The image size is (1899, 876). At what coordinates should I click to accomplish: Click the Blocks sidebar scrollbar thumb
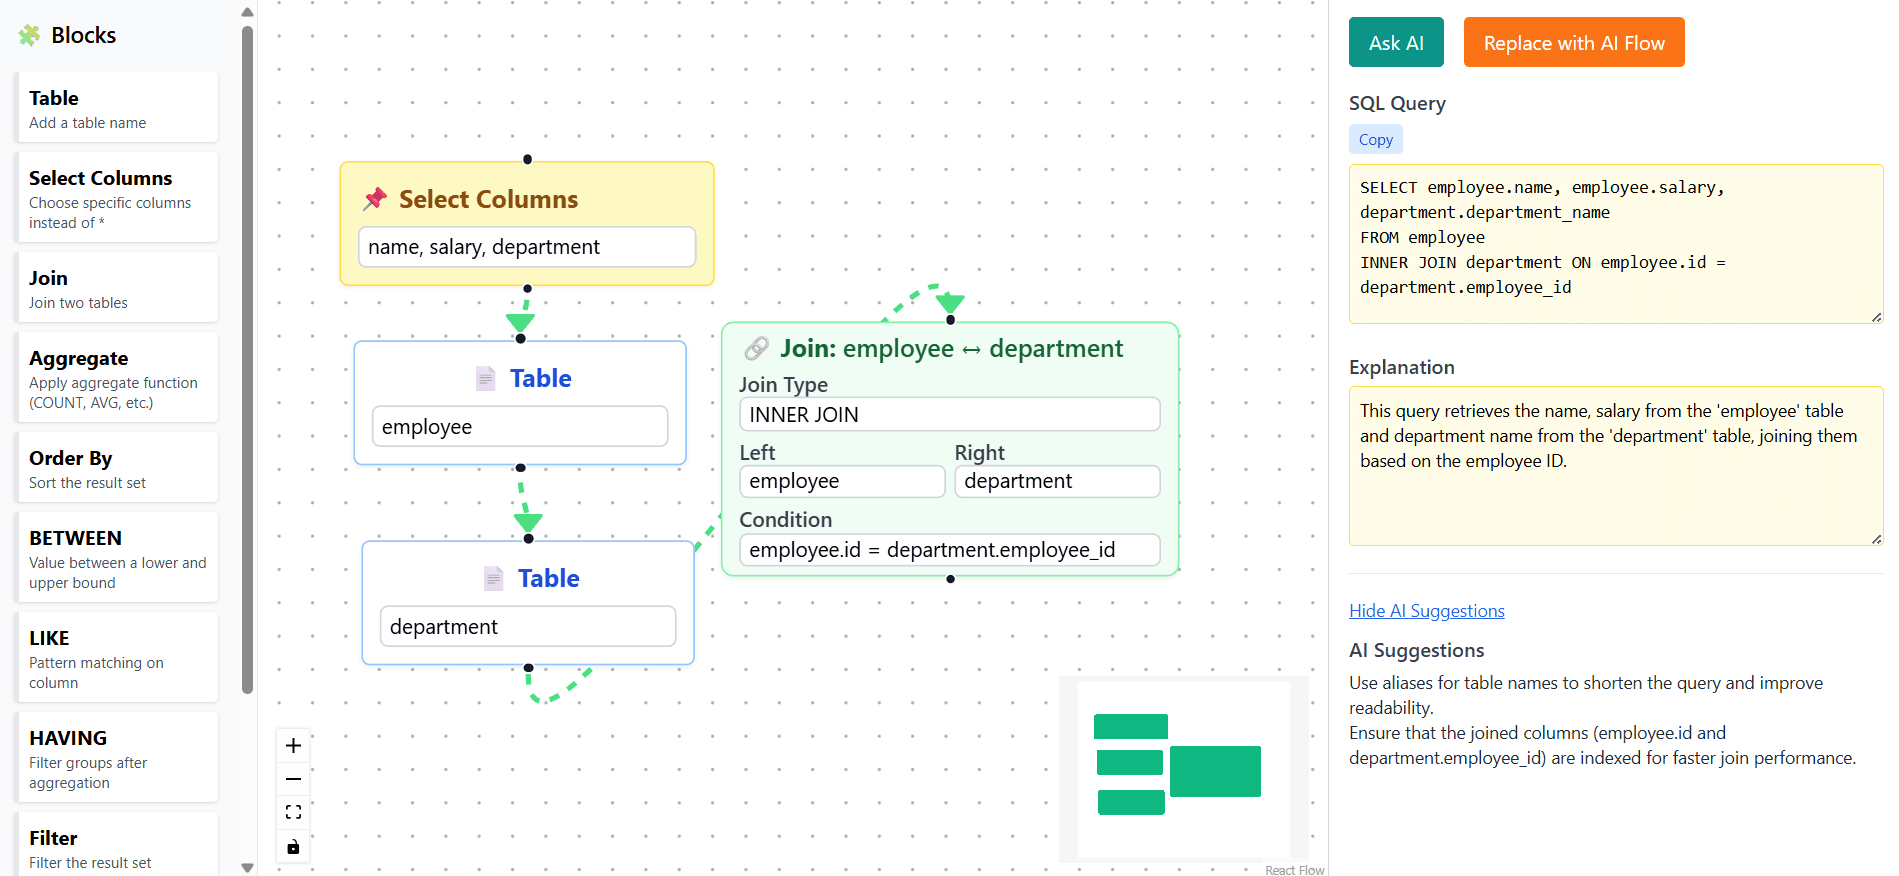pos(247,360)
